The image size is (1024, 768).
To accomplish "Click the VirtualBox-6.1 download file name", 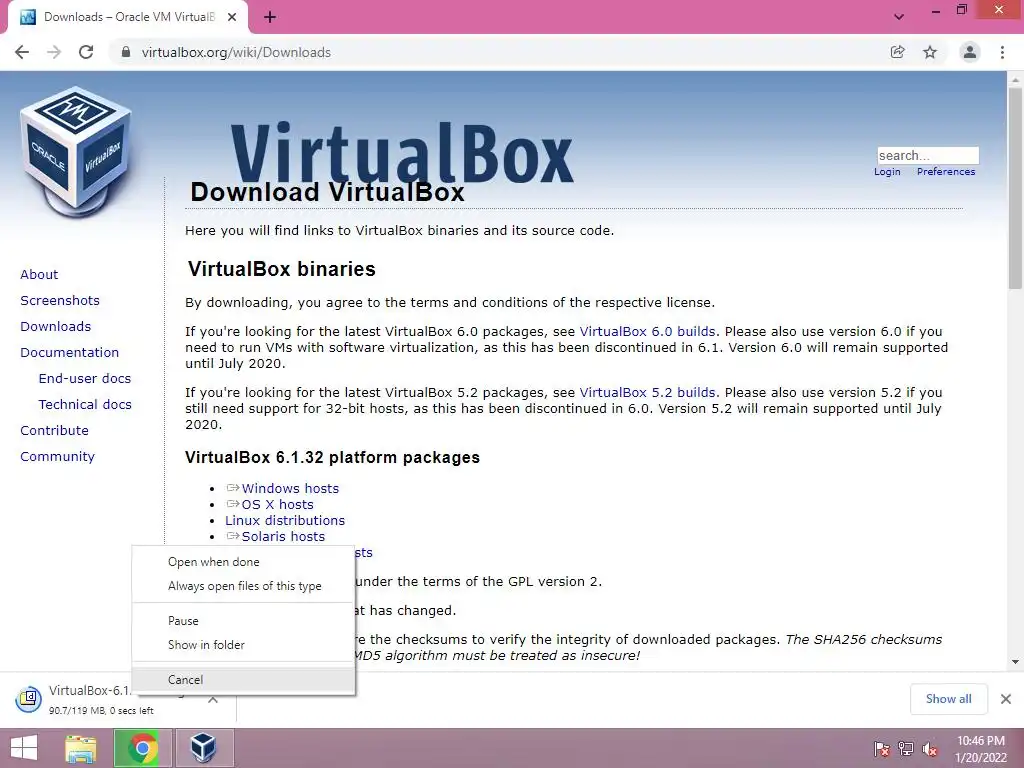I will click(x=90, y=690).
